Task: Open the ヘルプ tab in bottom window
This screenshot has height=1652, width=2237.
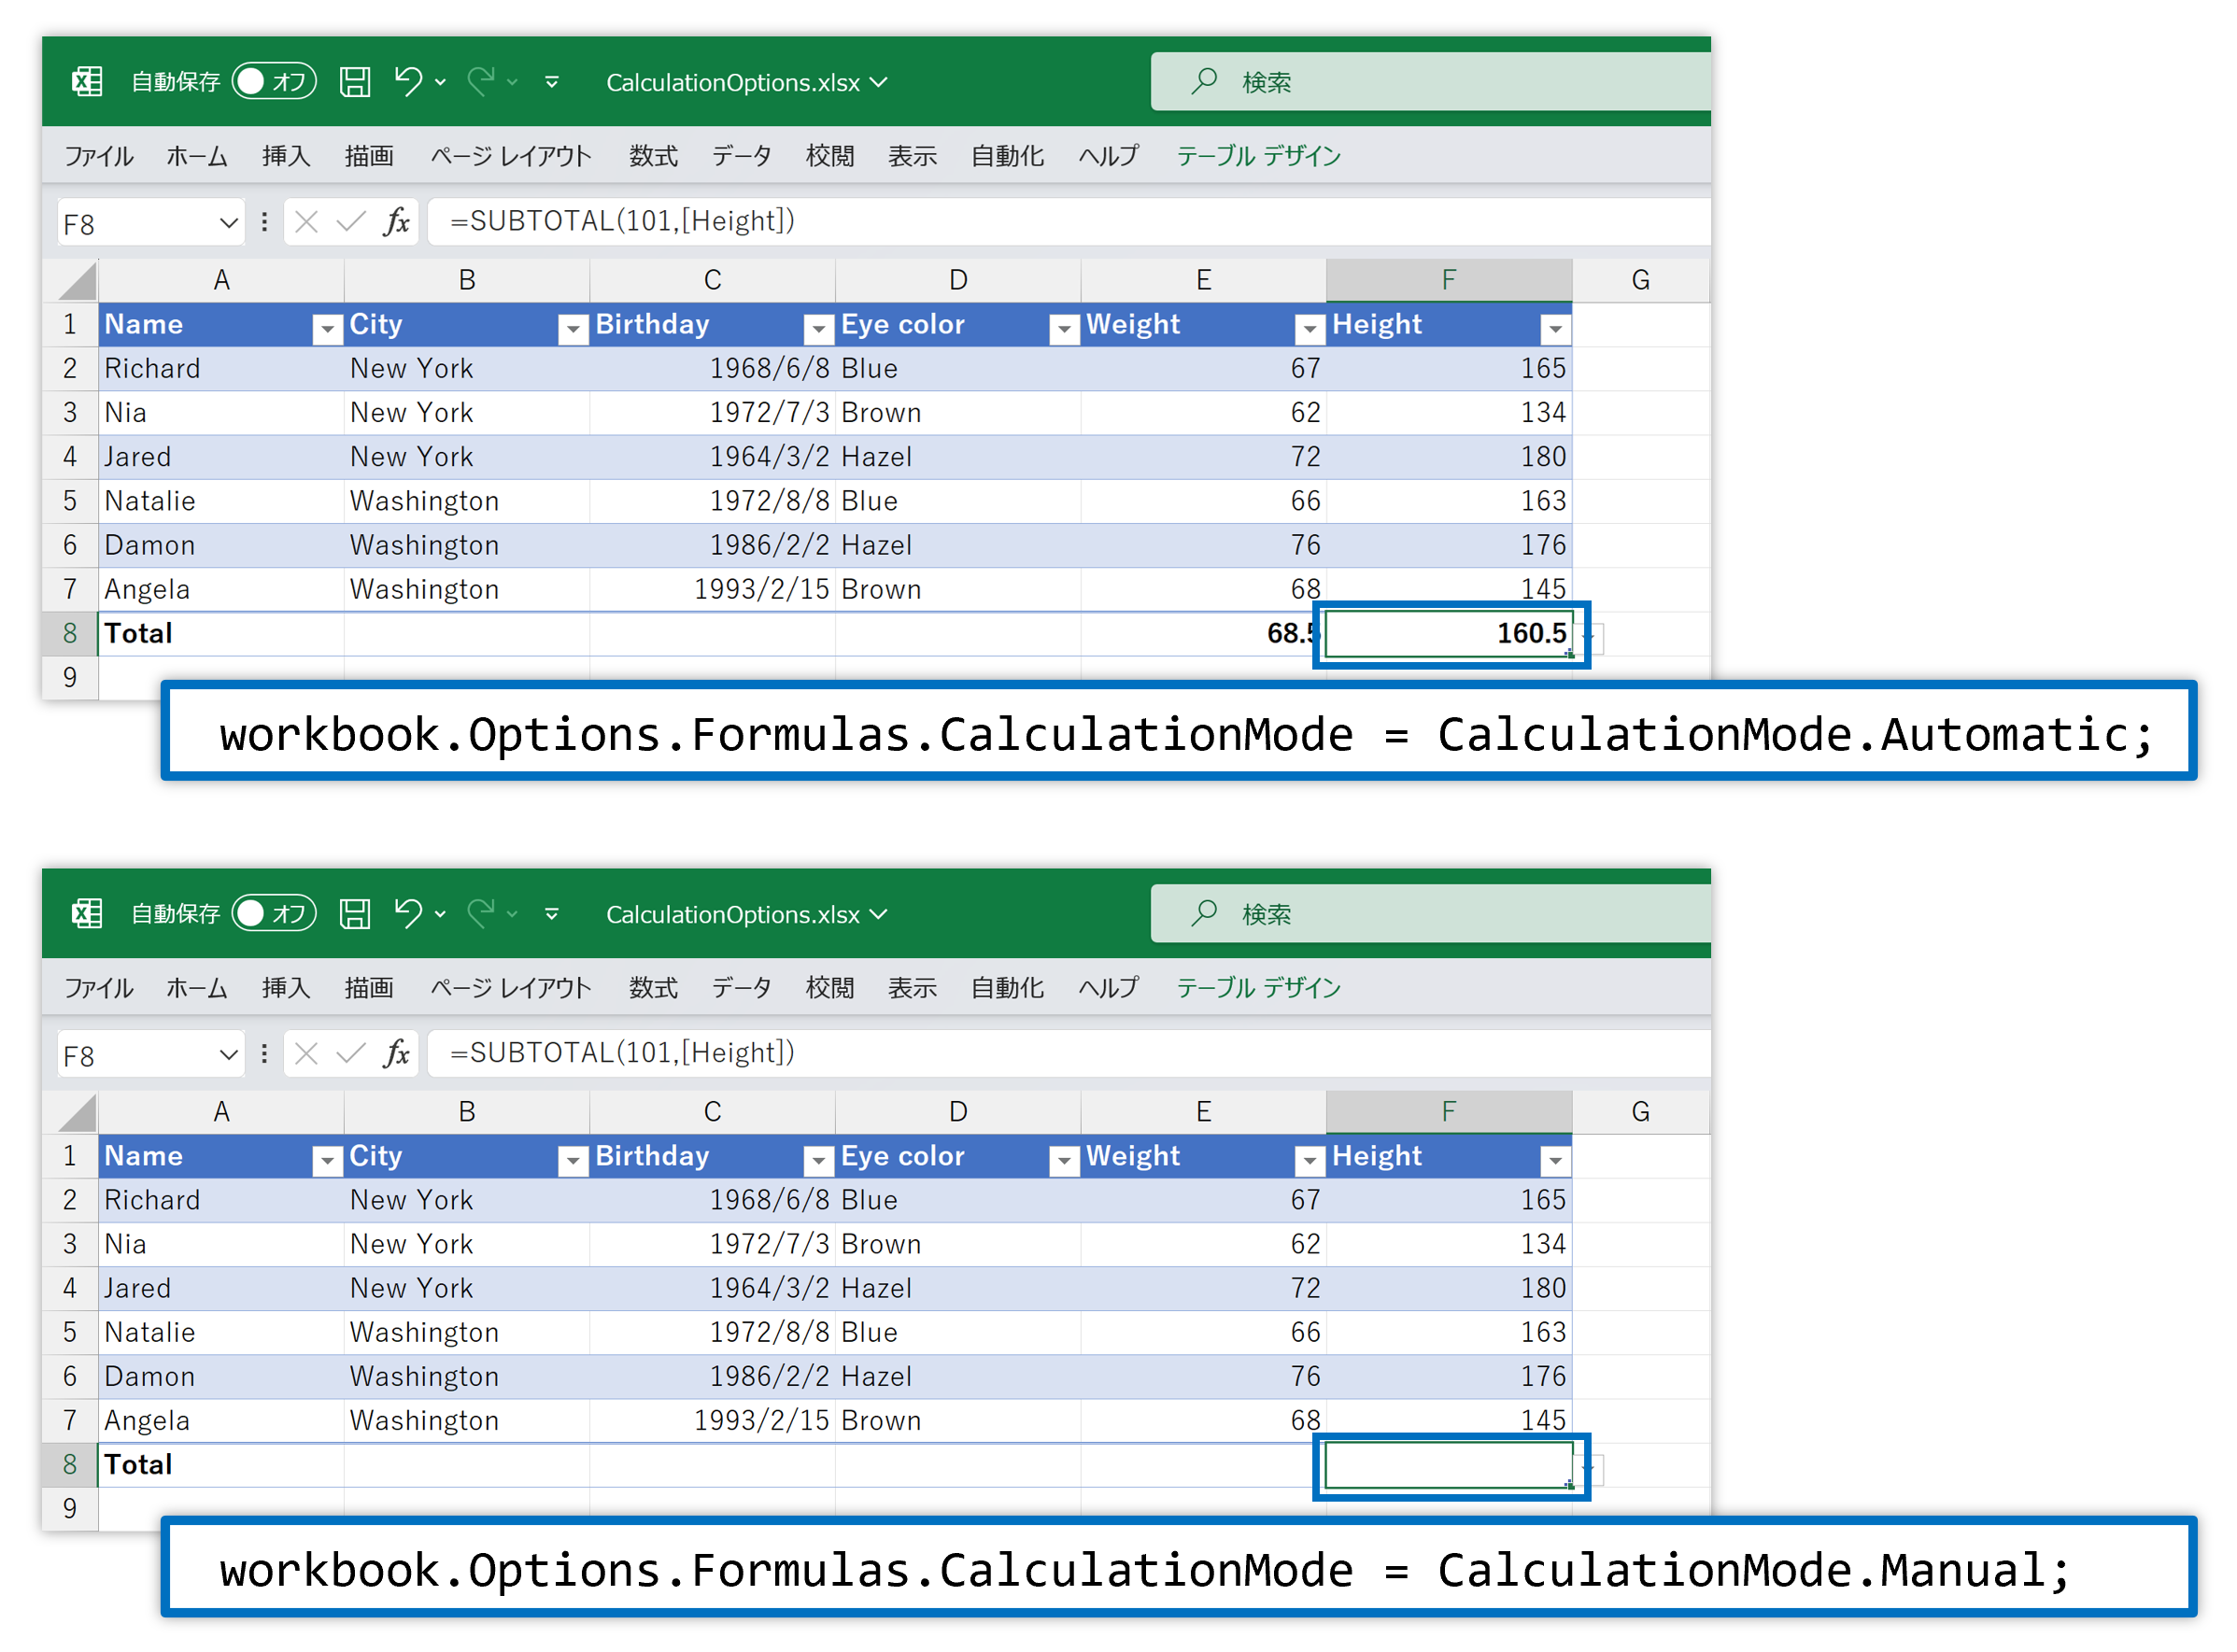Action: pyautogui.click(x=1108, y=988)
